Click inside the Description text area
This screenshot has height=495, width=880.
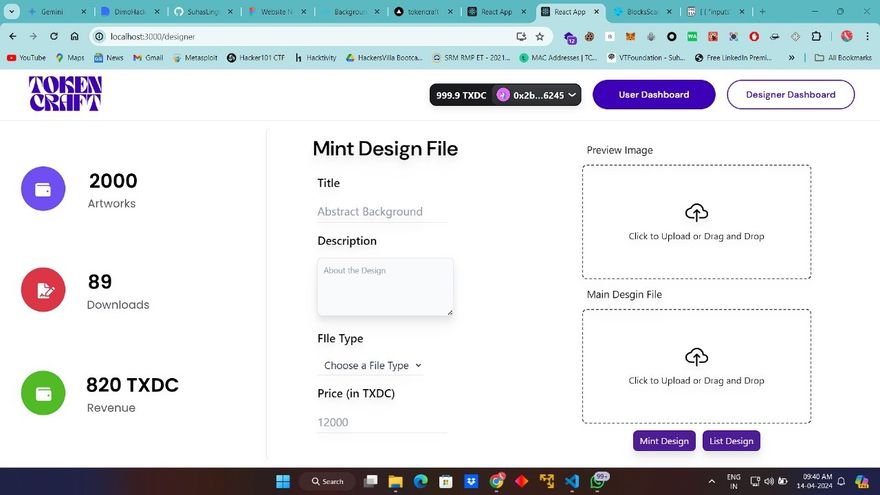385,287
